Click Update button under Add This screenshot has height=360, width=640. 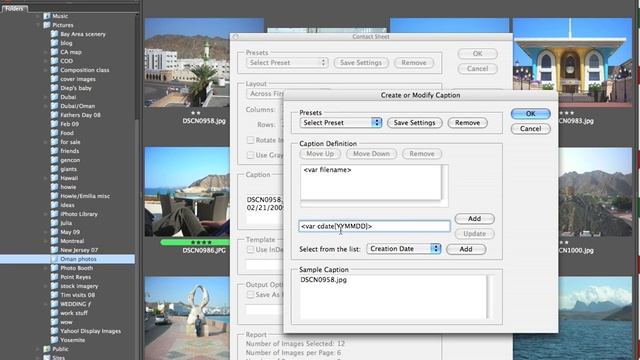point(474,234)
